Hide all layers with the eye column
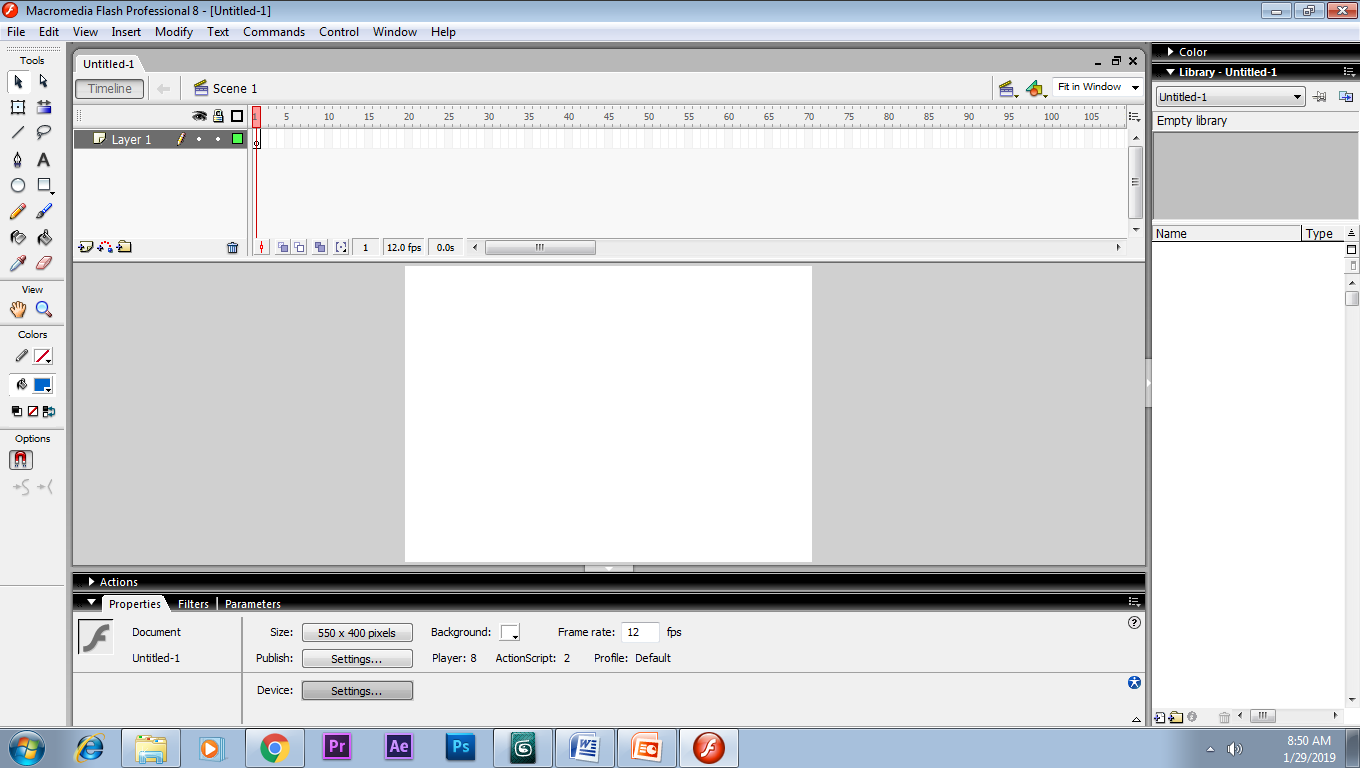Viewport: 1360px width, 768px height. coord(199,116)
